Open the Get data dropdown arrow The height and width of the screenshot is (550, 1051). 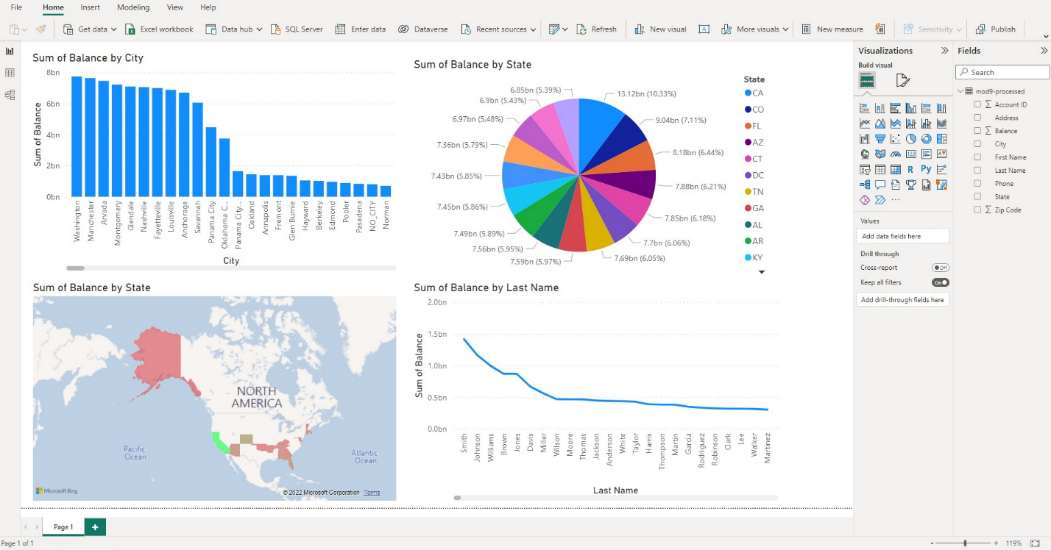(113, 29)
